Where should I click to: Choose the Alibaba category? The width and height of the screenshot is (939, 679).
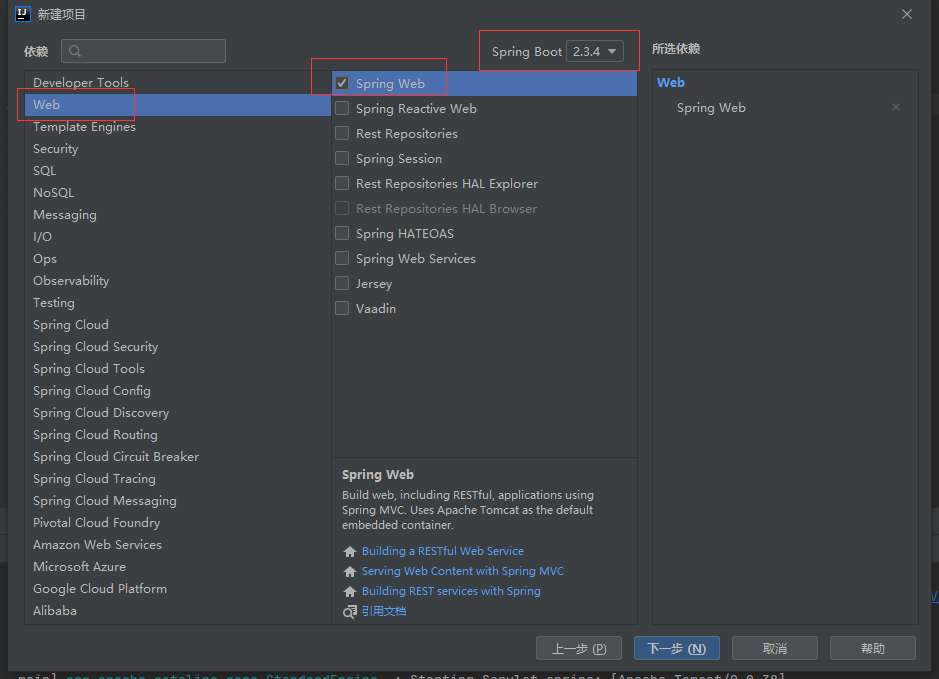pyautogui.click(x=178, y=611)
